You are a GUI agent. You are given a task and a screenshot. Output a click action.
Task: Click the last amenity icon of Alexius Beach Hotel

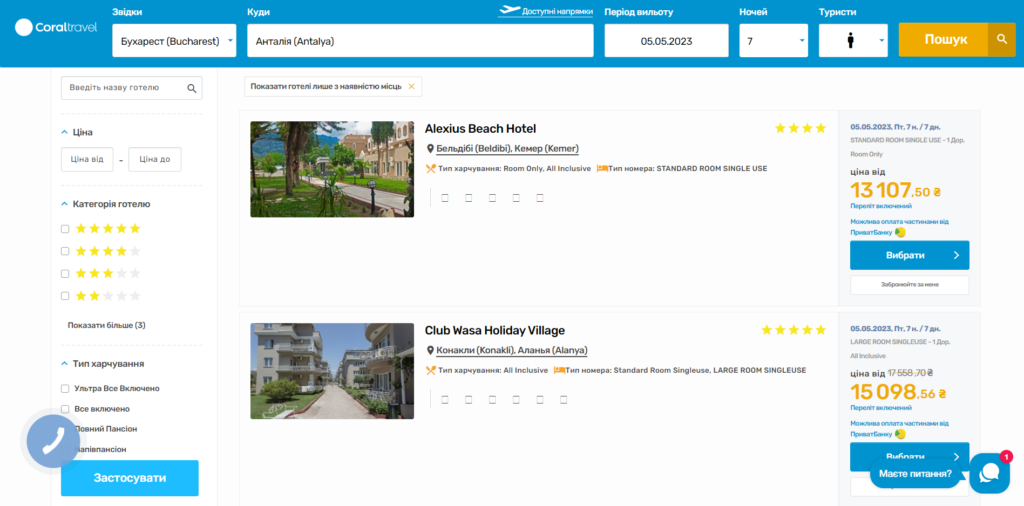pos(540,198)
